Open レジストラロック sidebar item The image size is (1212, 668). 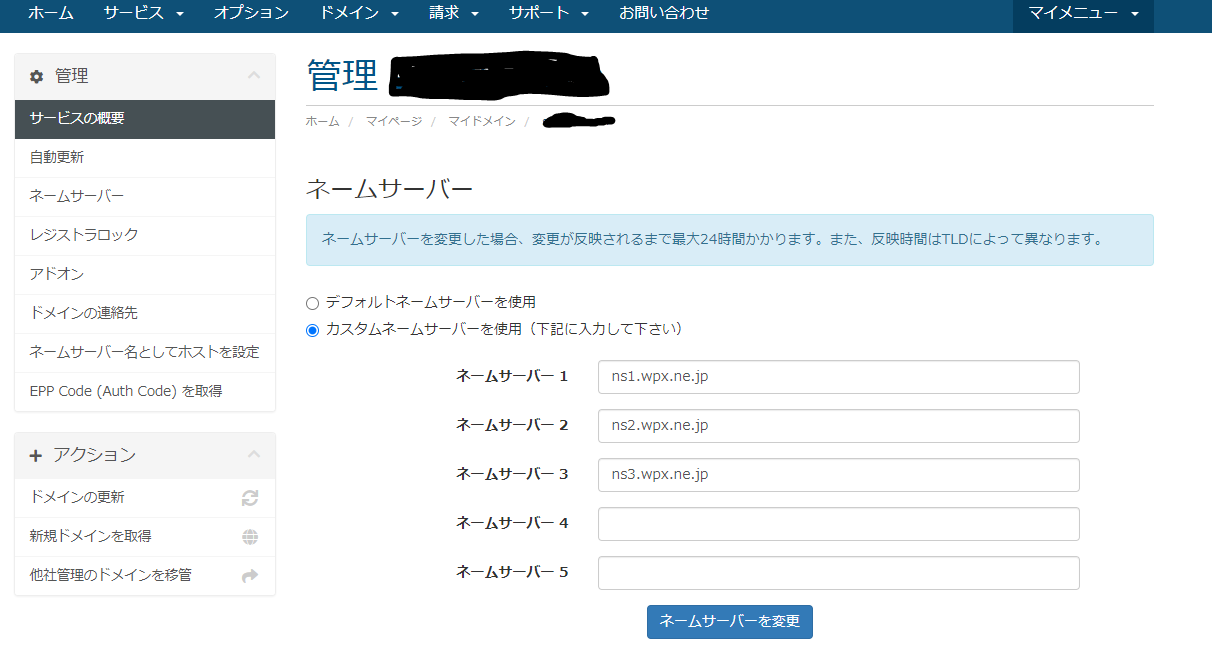click(145, 236)
